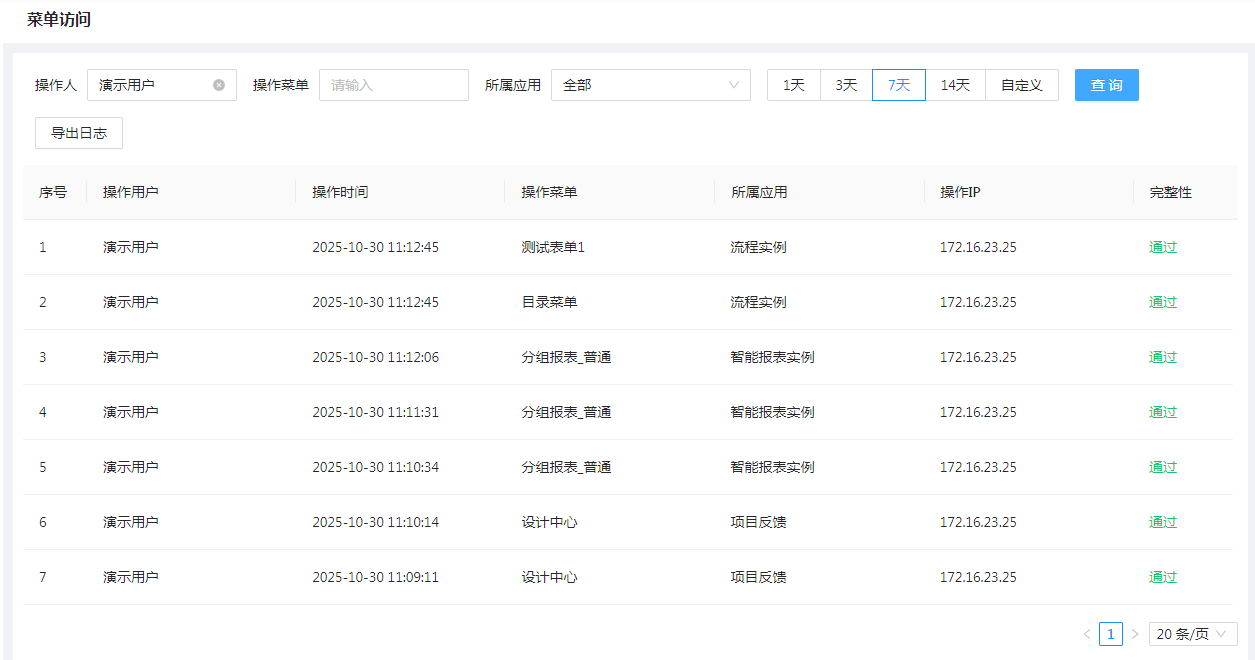Image resolution: width=1255 pixels, height=660 pixels.
Task: Click the 查询 search button
Action: point(1106,85)
